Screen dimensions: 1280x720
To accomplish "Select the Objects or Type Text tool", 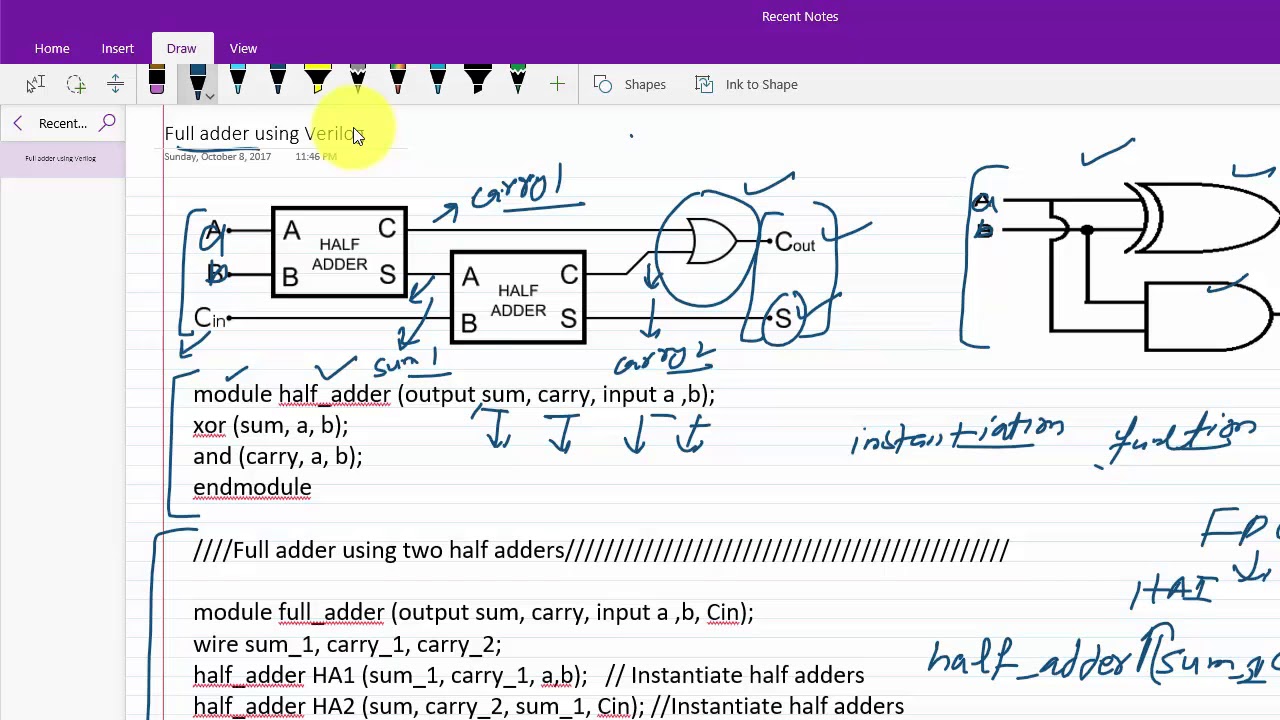I will click(x=35, y=84).
